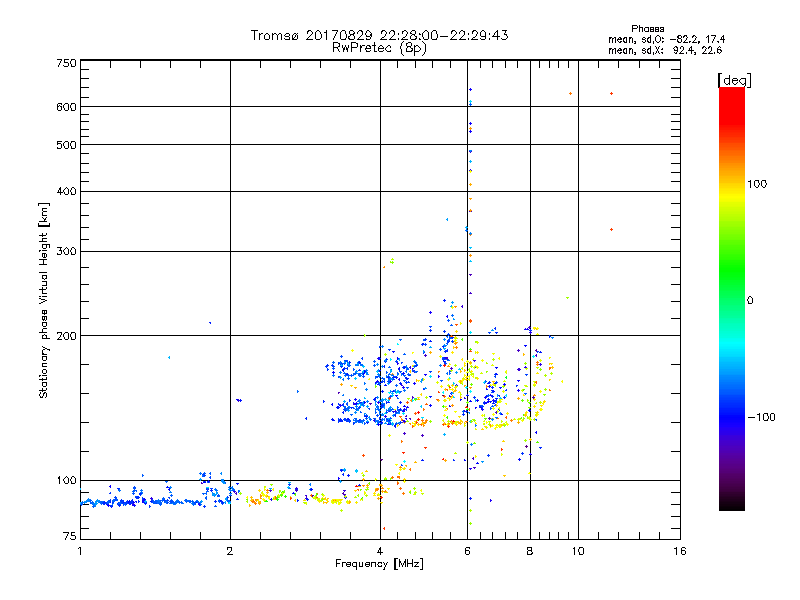Click the y-axis tick label '600'

tap(66, 107)
